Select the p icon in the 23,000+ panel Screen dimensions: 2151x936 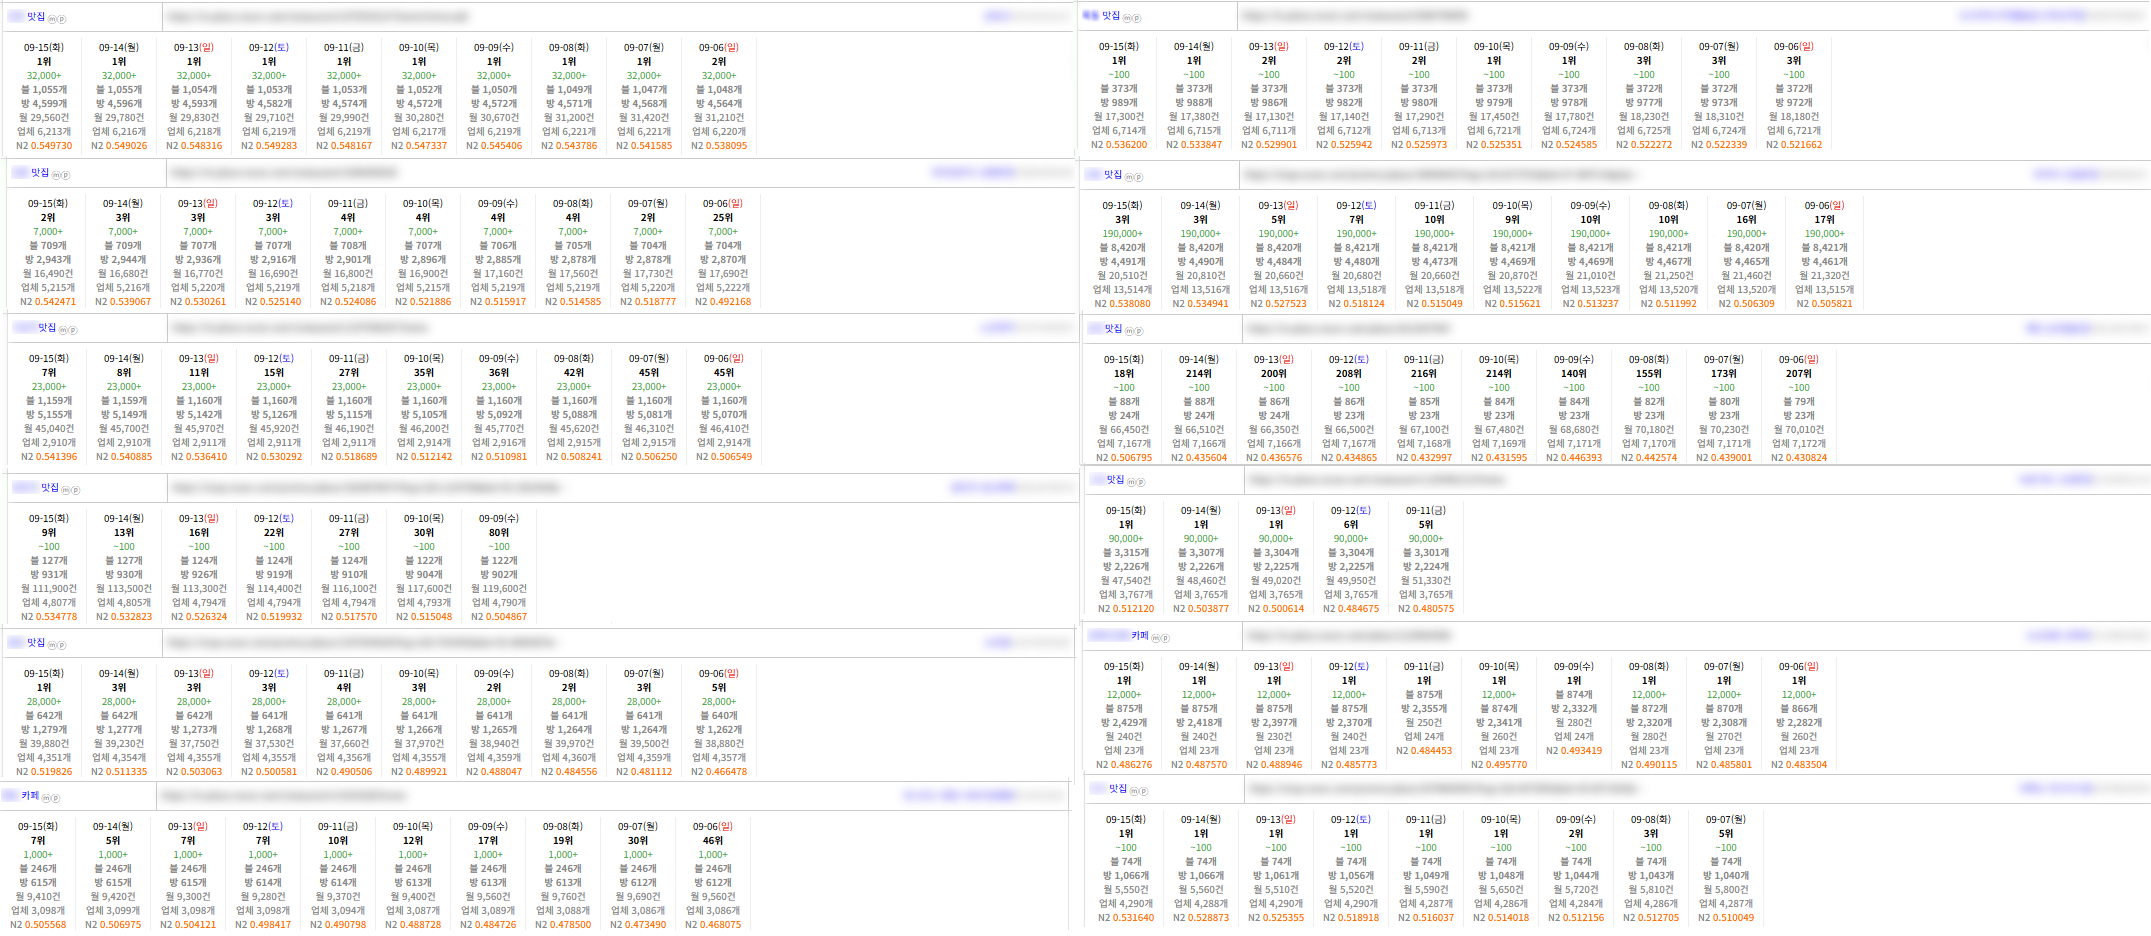pyautogui.click(x=73, y=330)
